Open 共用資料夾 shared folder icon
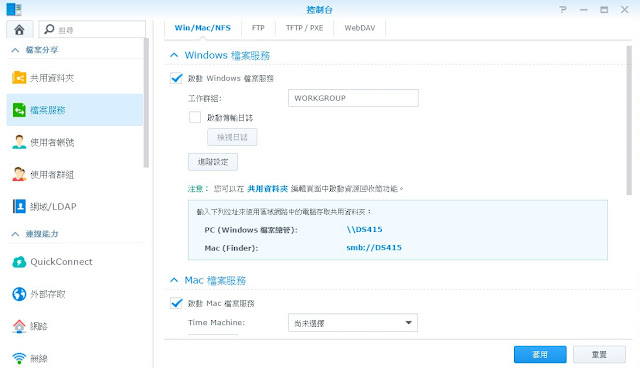Image resolution: width=640 pixels, height=368 pixels. click(x=19, y=78)
